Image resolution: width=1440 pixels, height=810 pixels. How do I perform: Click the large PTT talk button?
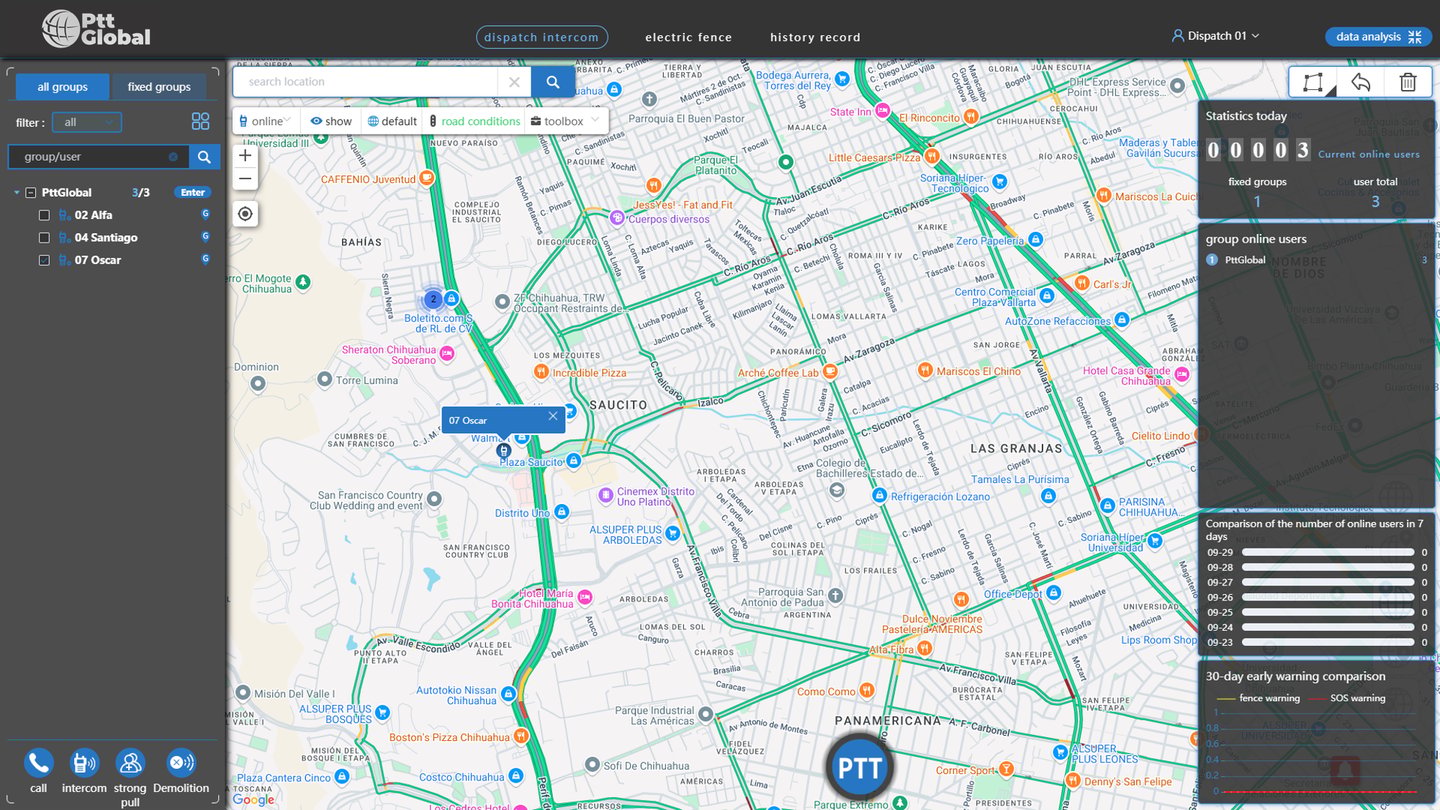860,767
